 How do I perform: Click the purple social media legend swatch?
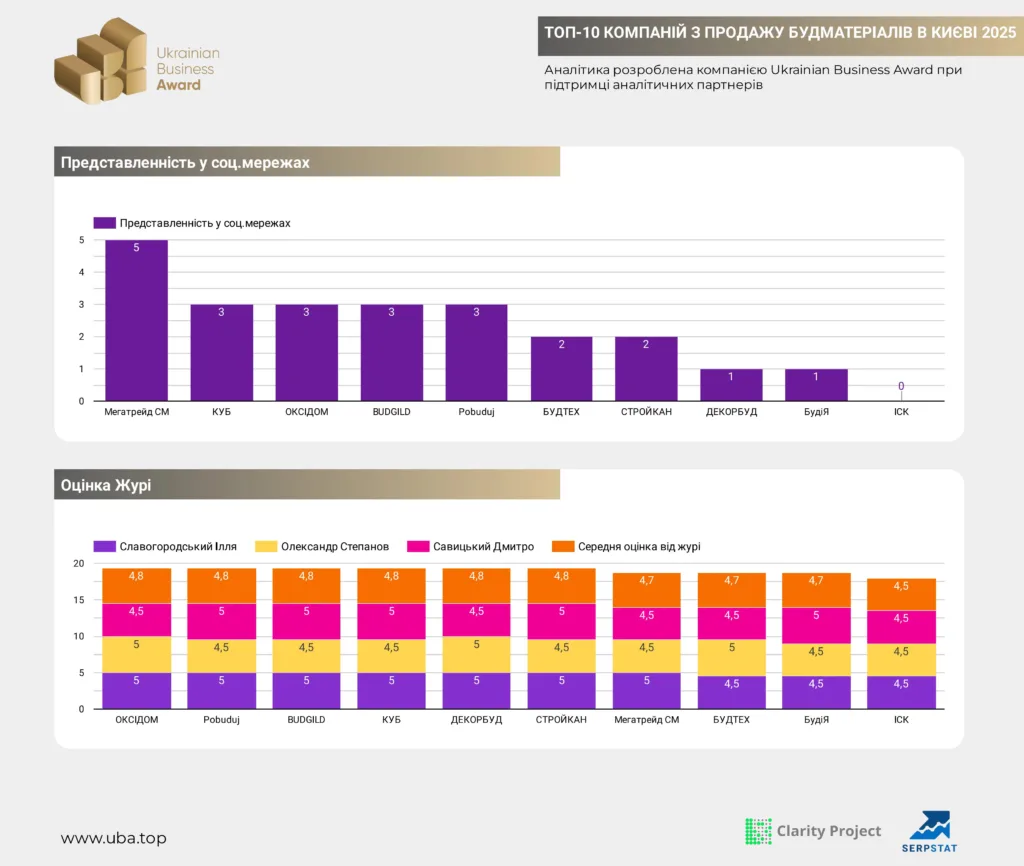[104, 223]
